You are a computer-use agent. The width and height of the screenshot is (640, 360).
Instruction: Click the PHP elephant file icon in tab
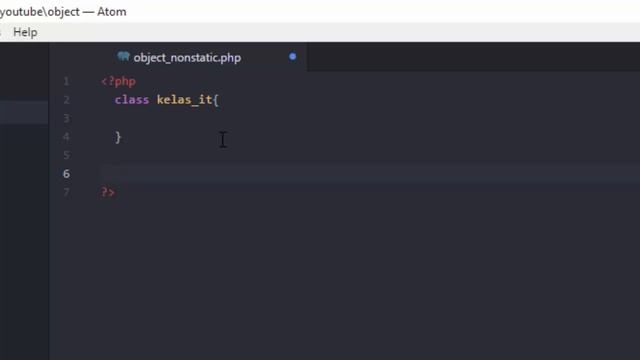(123, 56)
